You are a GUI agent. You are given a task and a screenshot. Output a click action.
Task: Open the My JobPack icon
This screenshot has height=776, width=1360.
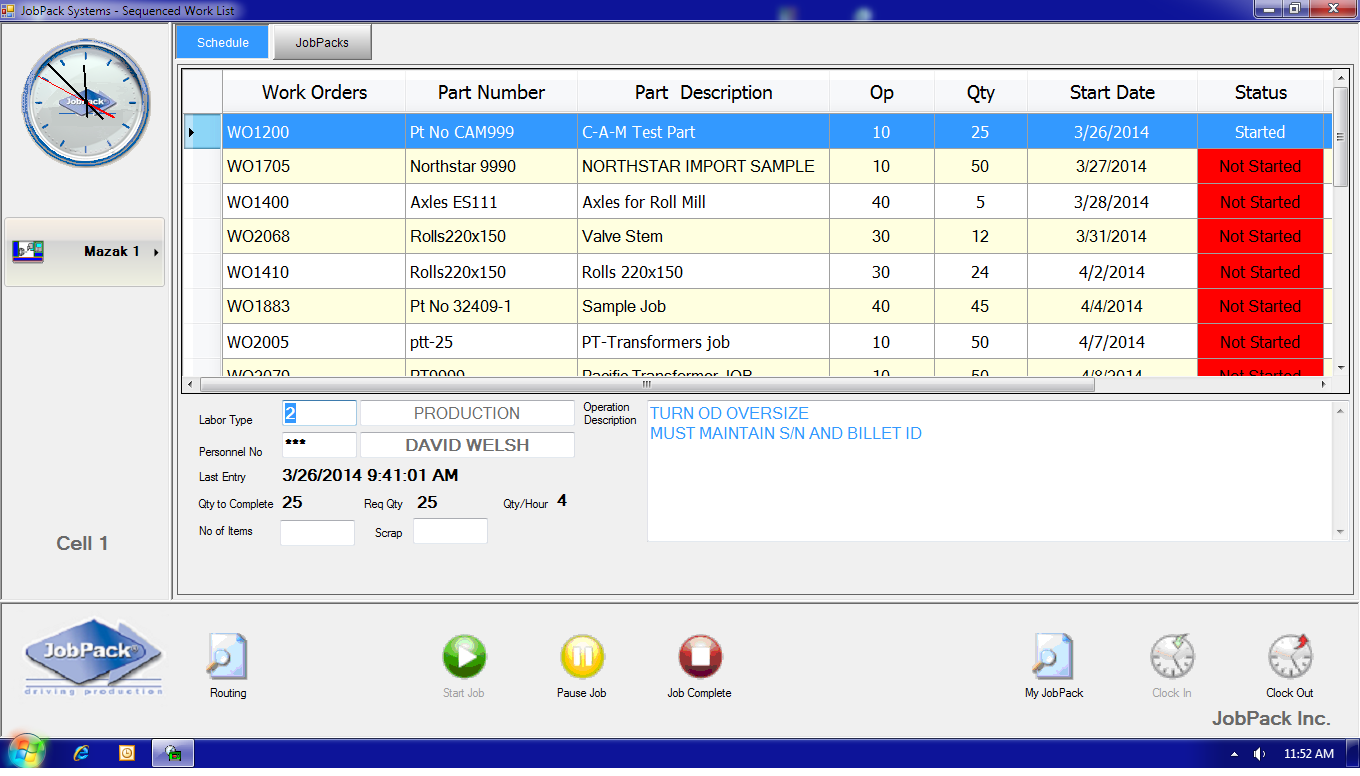point(1054,657)
